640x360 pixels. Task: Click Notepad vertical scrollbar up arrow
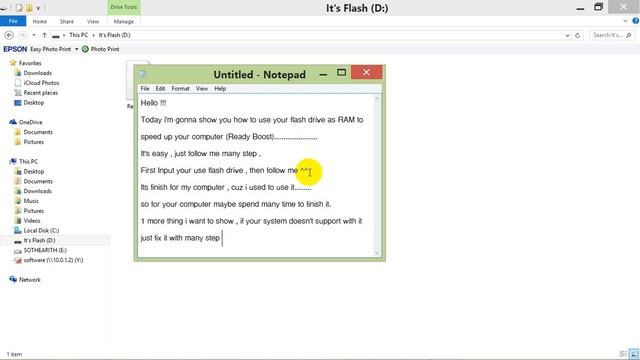coord(377,99)
